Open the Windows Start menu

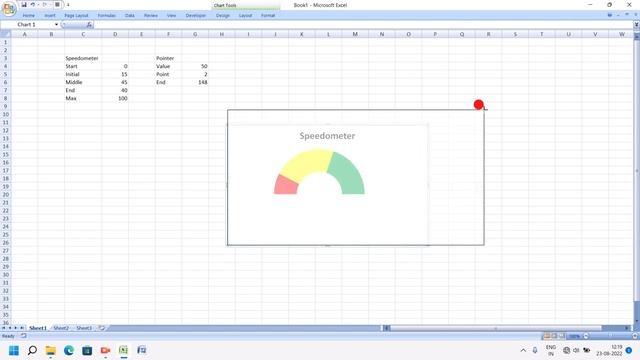click(14, 351)
